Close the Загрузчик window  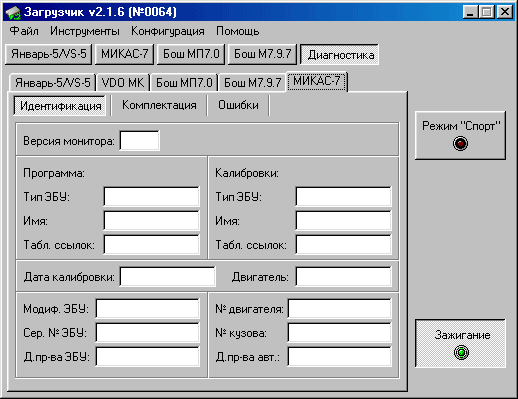click(x=505, y=12)
